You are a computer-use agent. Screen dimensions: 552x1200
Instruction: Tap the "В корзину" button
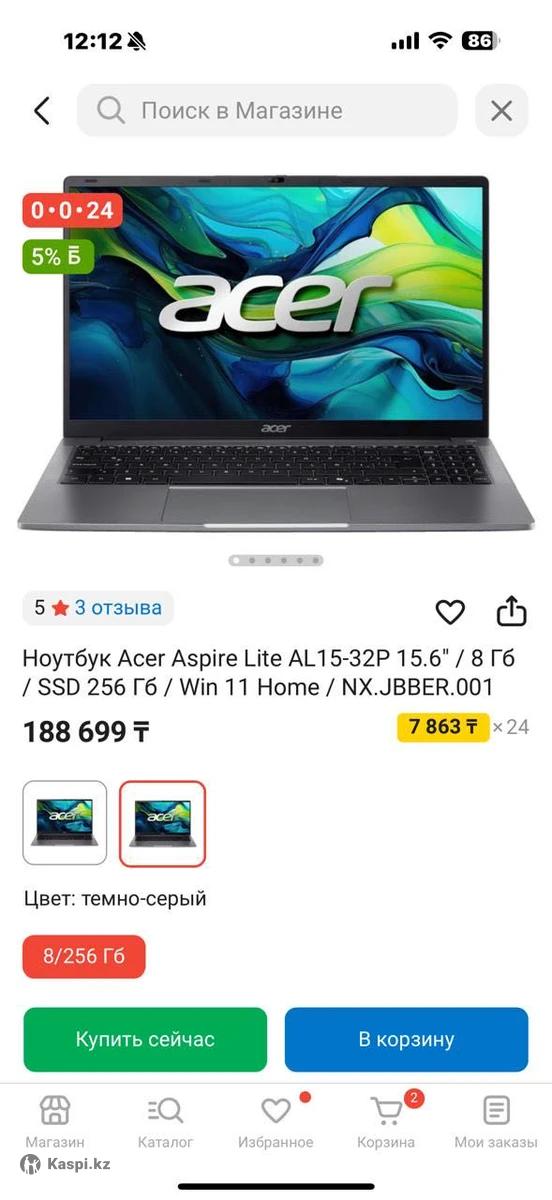(x=406, y=1040)
